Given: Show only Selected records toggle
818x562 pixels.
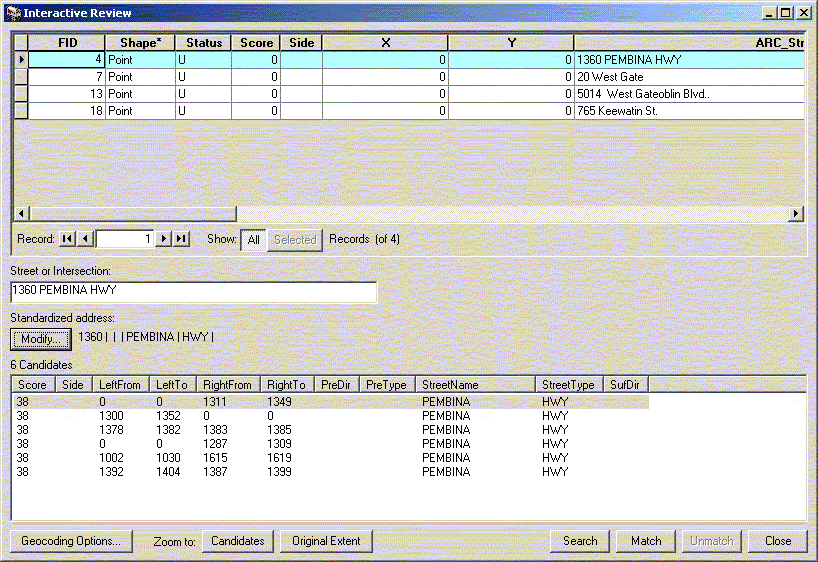Looking at the screenshot, I should click(x=295, y=239).
